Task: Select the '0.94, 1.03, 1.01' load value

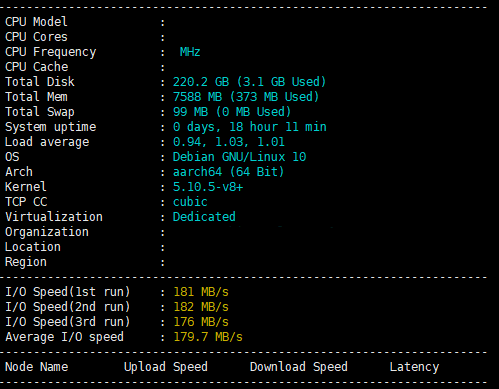Action: [x=229, y=142]
